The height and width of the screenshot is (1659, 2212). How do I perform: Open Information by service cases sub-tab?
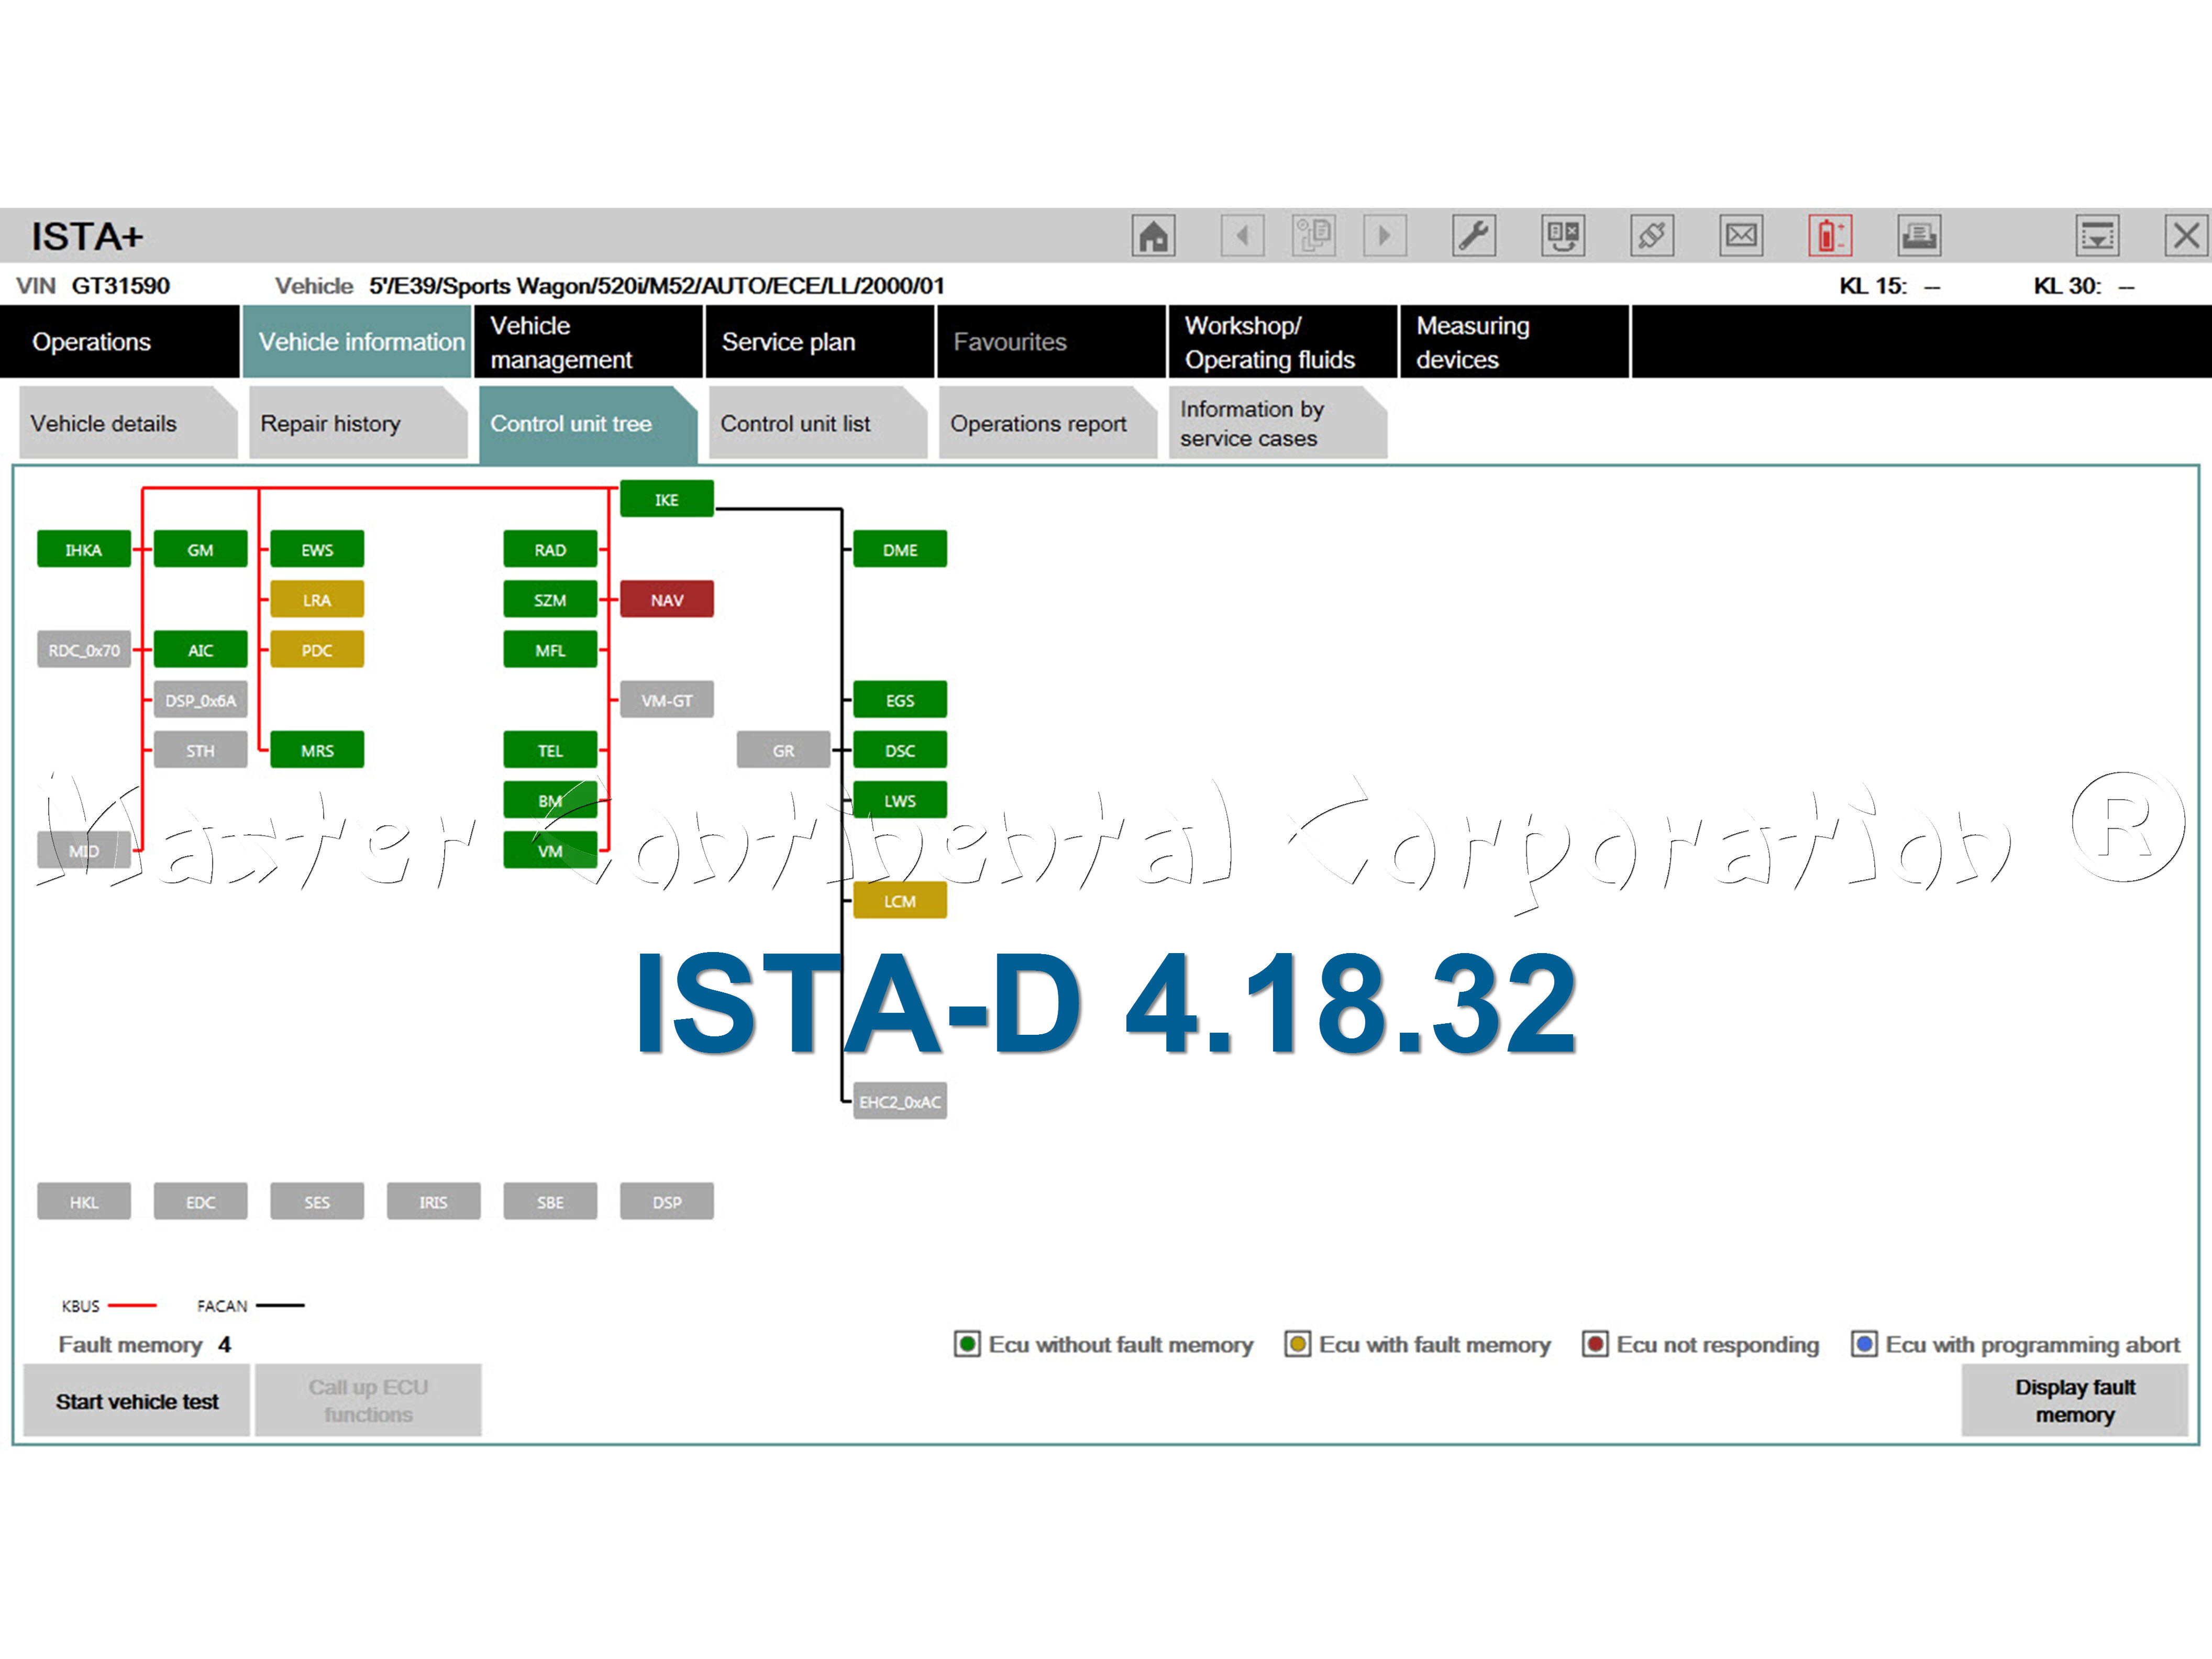1278,423
